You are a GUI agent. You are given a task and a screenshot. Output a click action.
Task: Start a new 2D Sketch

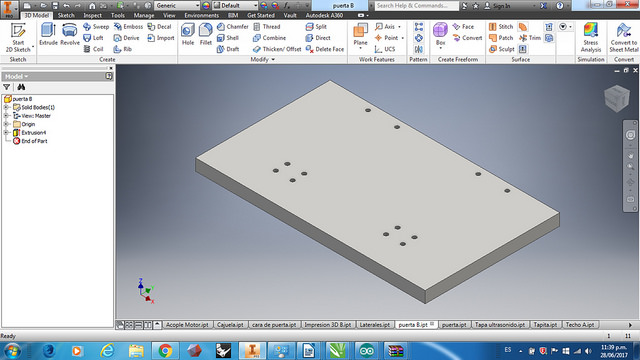click(x=18, y=38)
